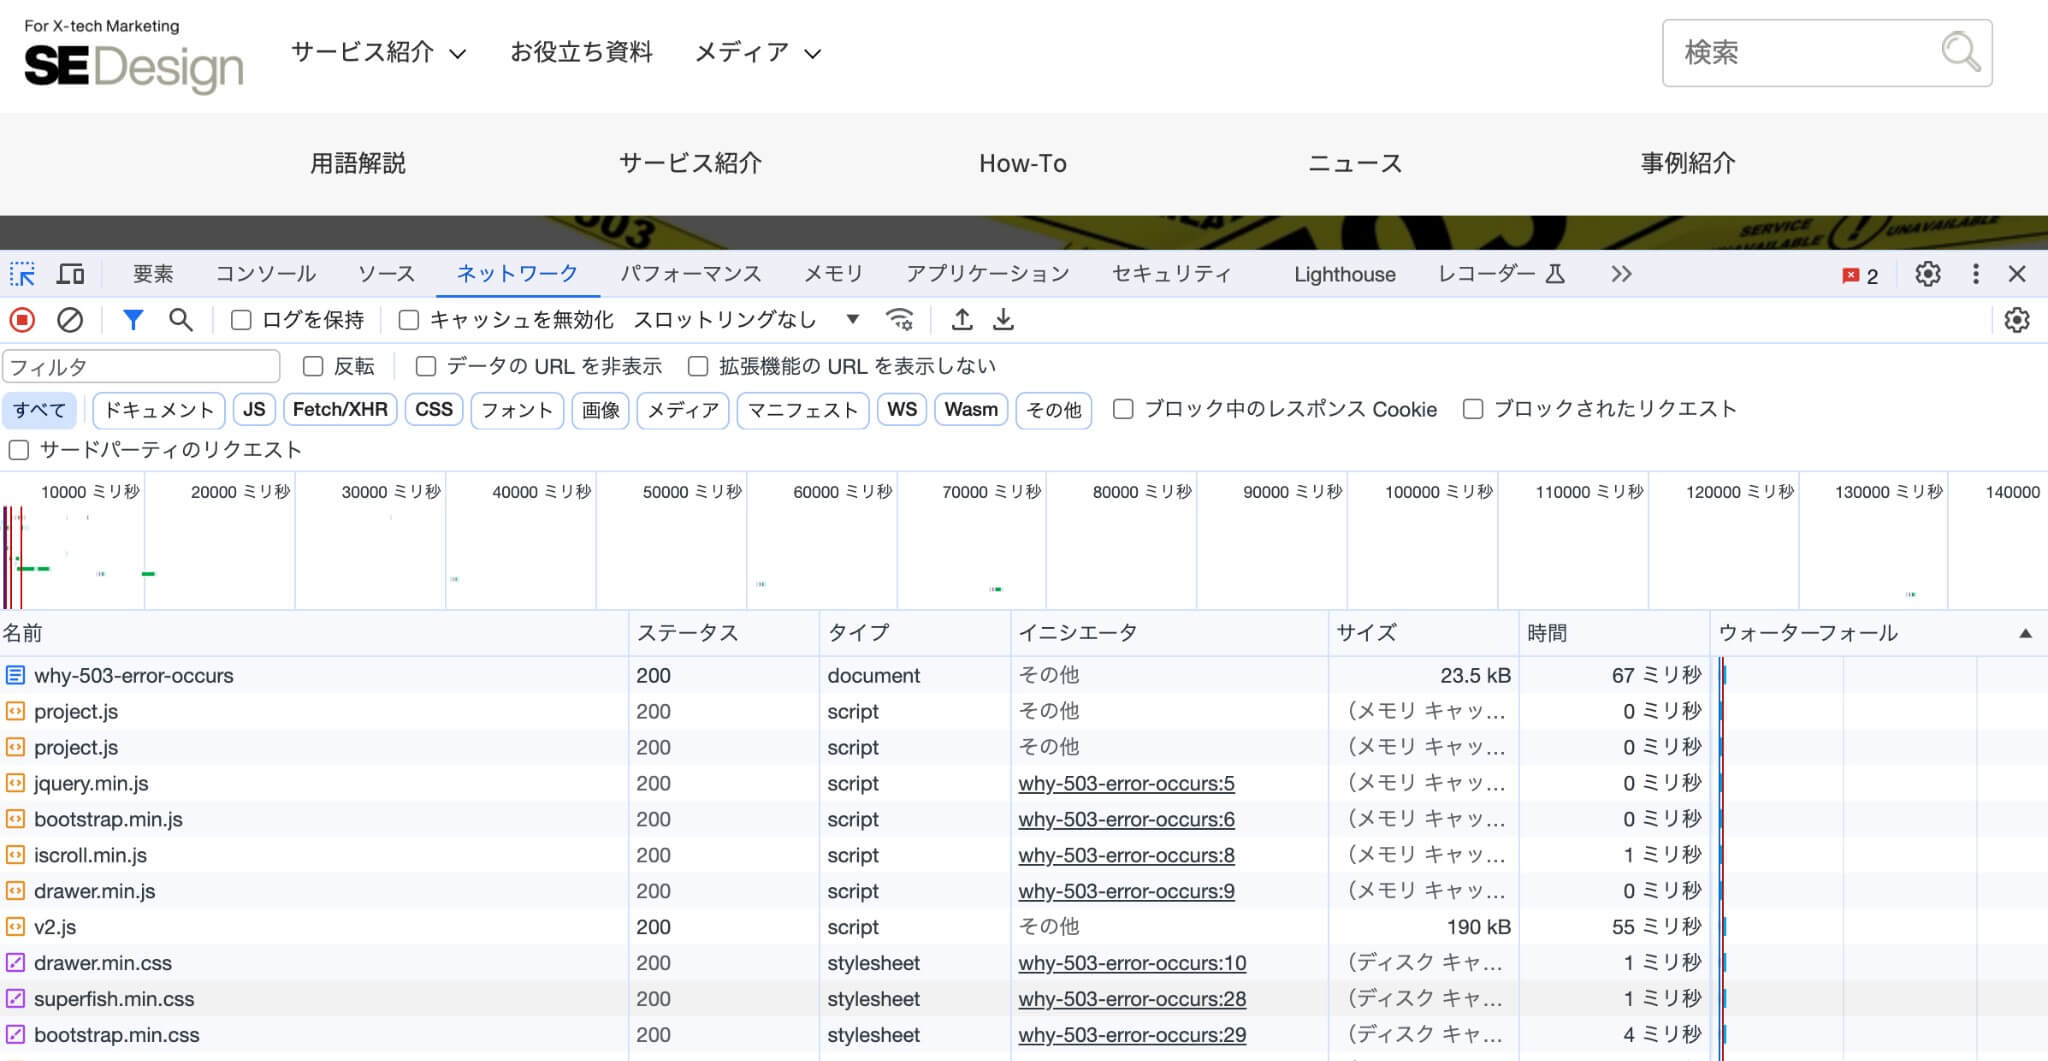Sort by サイズ column header

point(1424,633)
